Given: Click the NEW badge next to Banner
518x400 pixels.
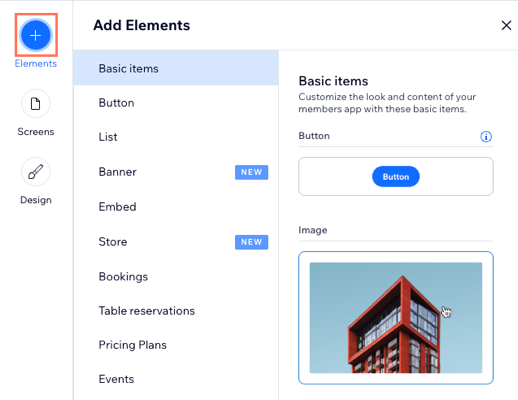Looking at the screenshot, I should coord(251,172).
